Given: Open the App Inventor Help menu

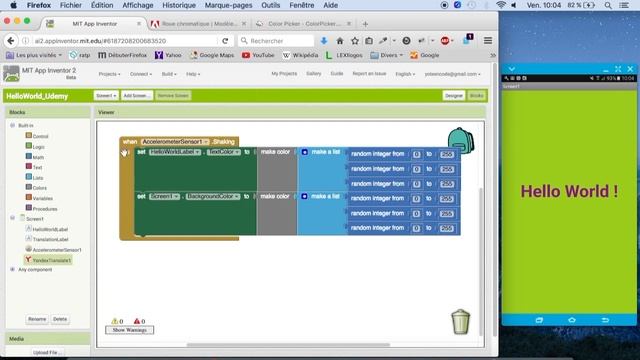Looking at the screenshot, I should (193, 74).
